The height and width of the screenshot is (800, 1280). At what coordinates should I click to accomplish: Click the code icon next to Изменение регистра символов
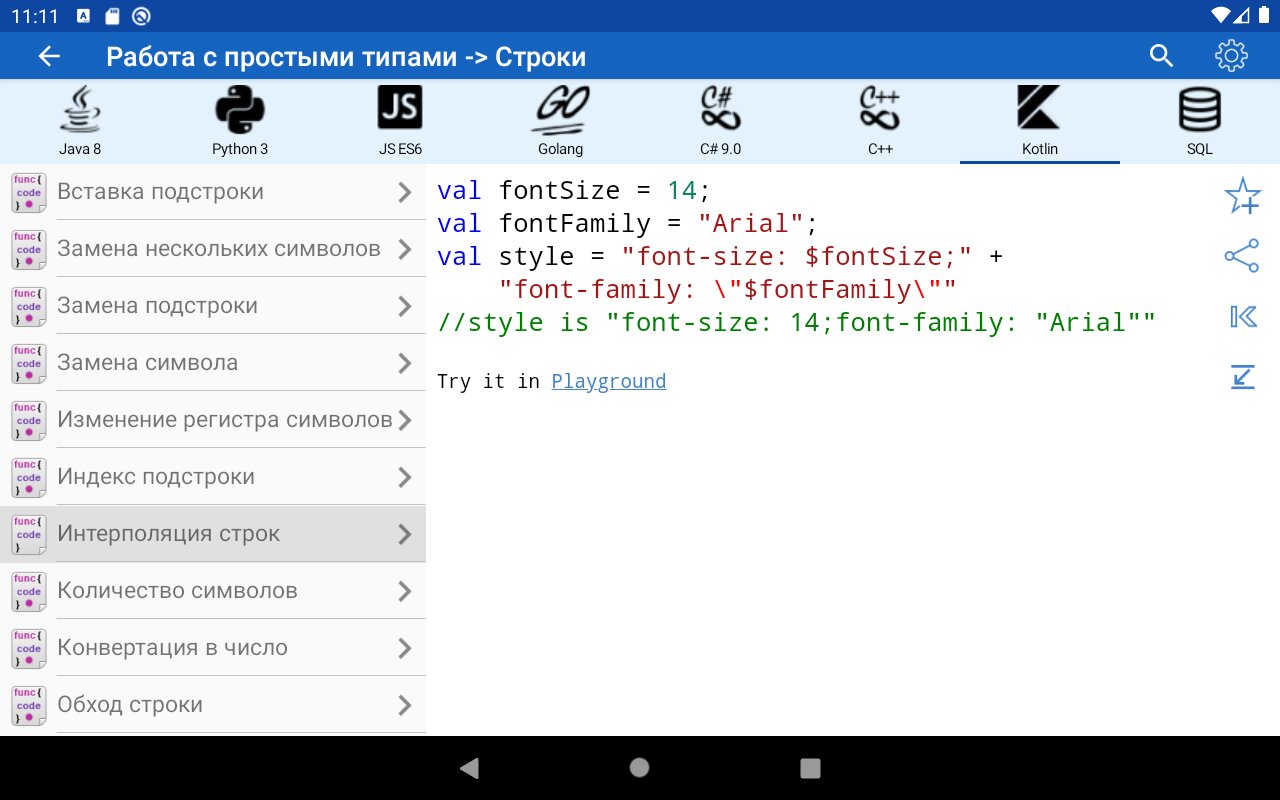pos(28,420)
